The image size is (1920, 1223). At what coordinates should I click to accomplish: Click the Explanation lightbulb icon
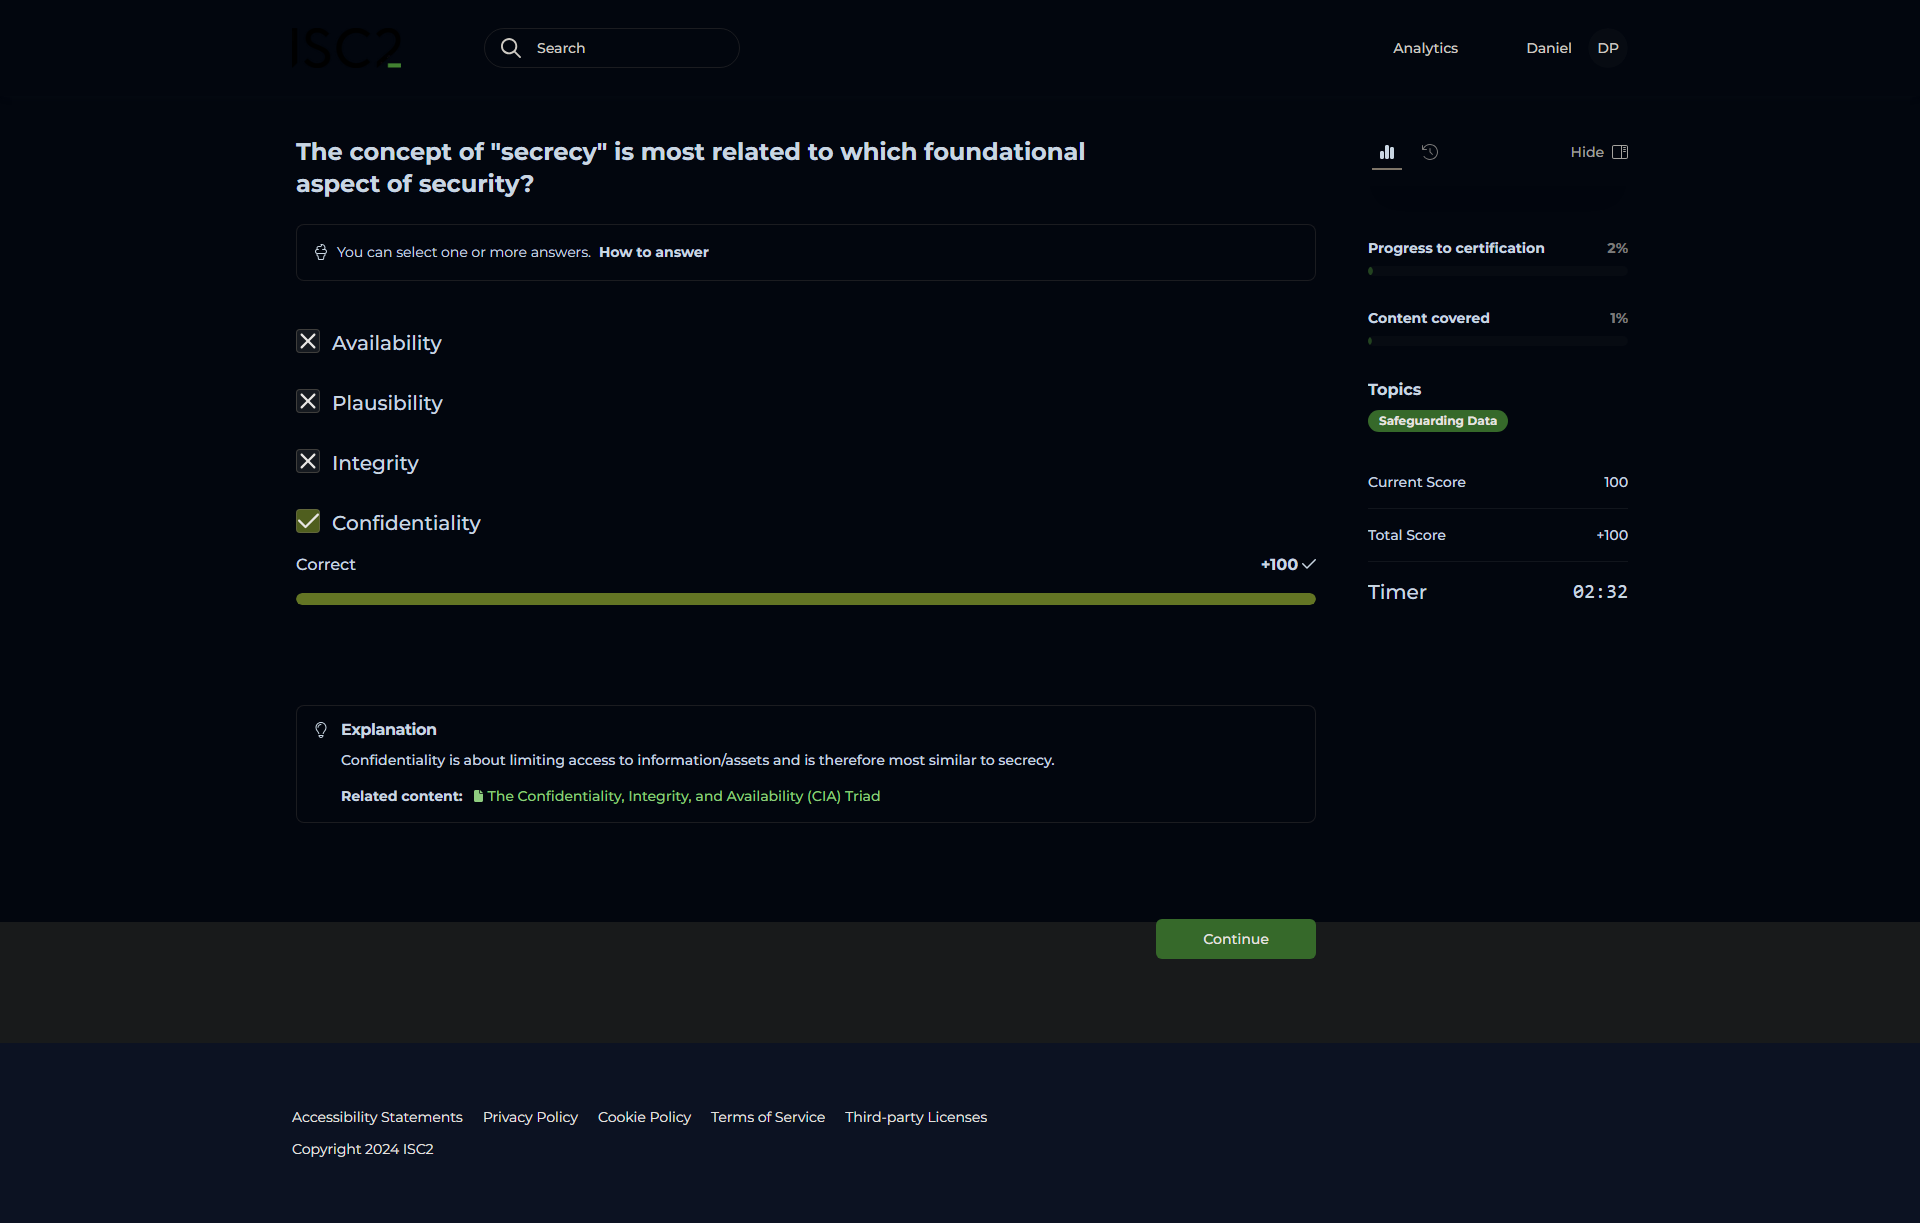(321, 730)
